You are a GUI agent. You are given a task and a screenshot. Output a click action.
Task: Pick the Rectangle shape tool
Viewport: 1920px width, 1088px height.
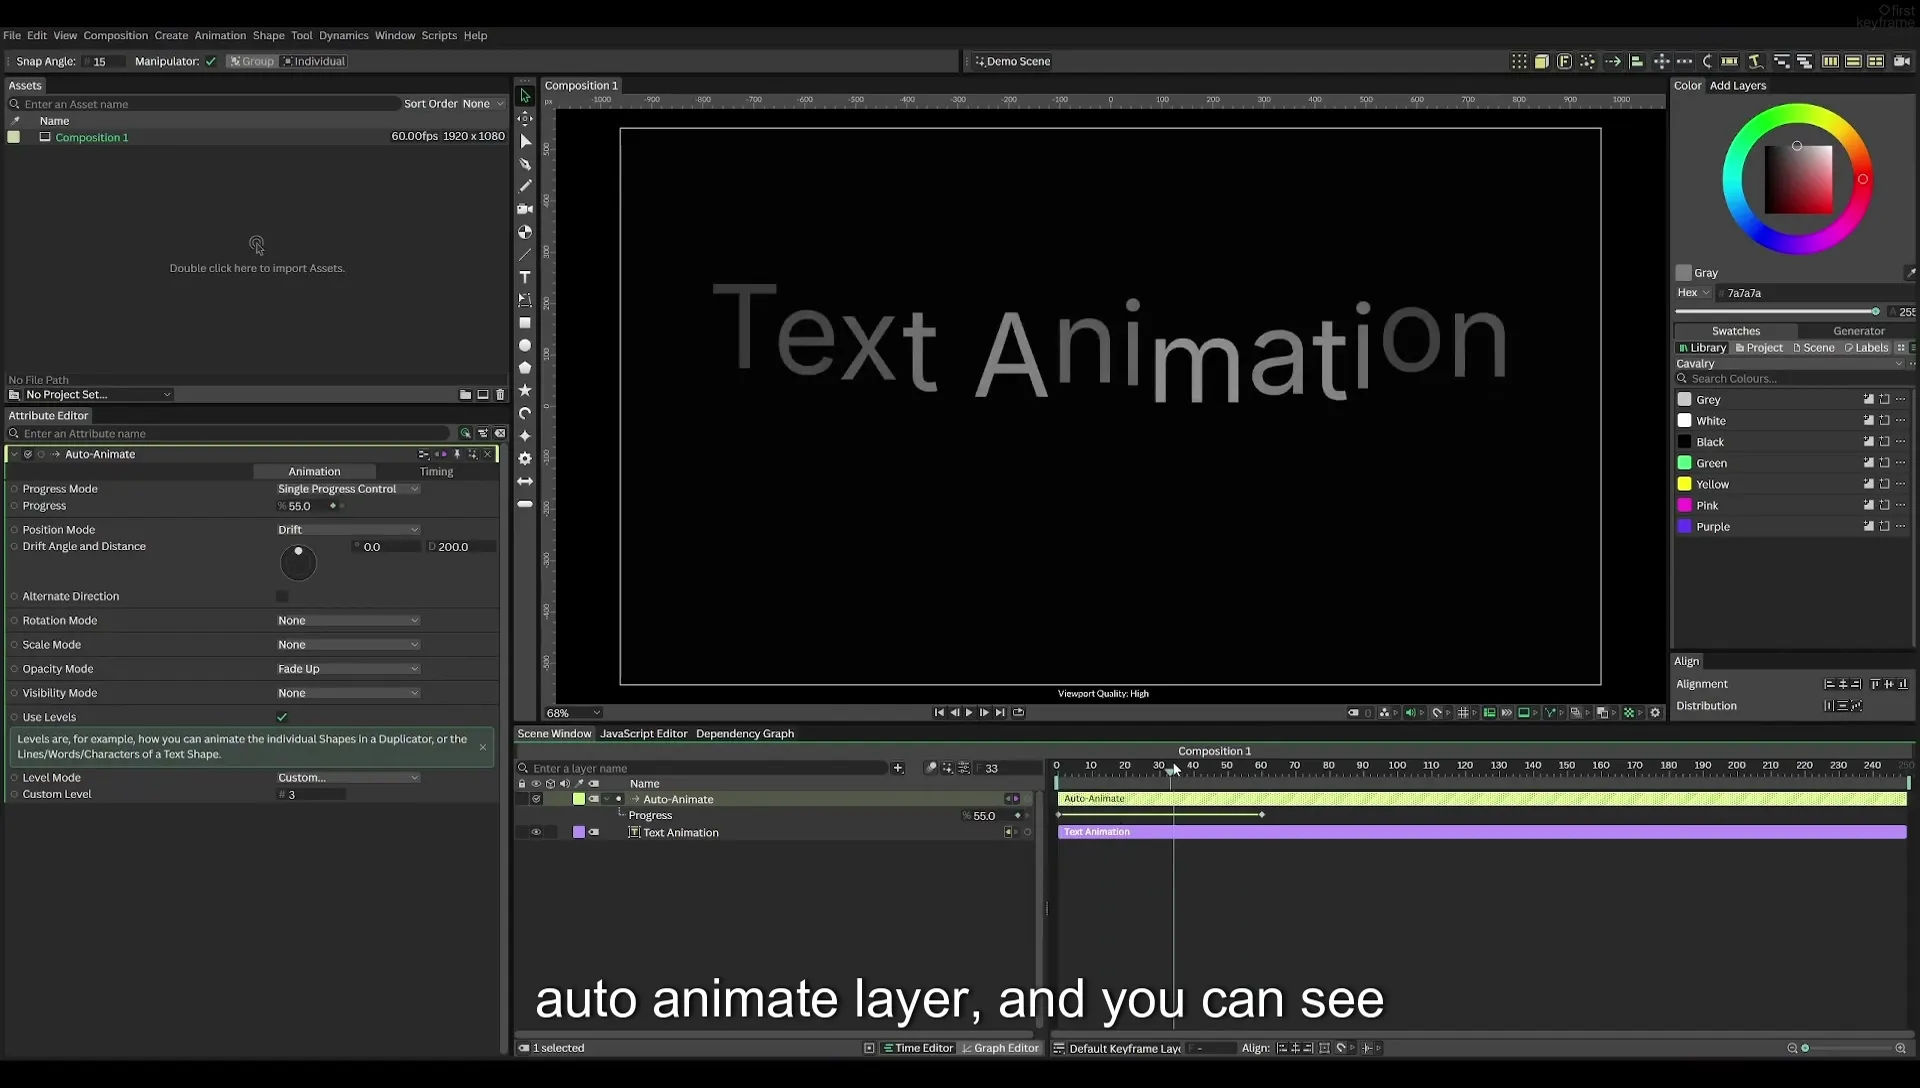pos(525,323)
